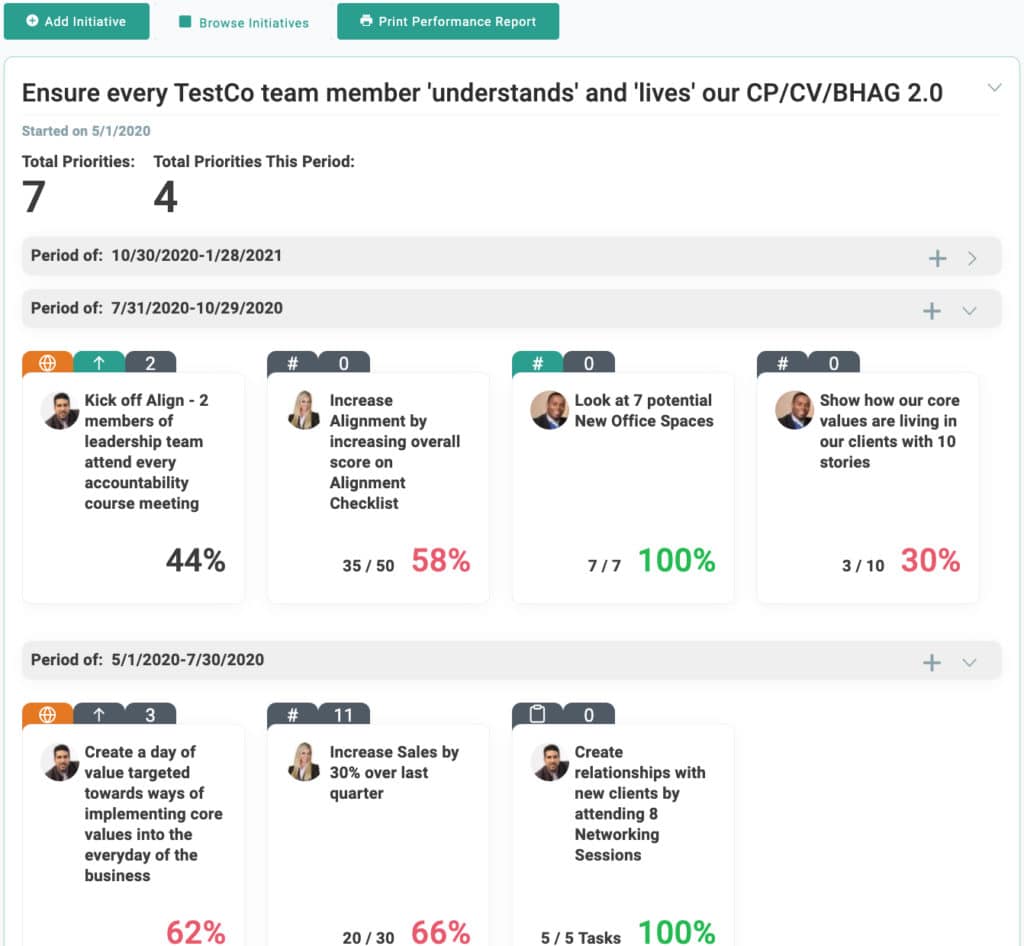Expand the 10/30/2020-1/28/2021 period row
The height and width of the screenshot is (946, 1024).
[972, 257]
